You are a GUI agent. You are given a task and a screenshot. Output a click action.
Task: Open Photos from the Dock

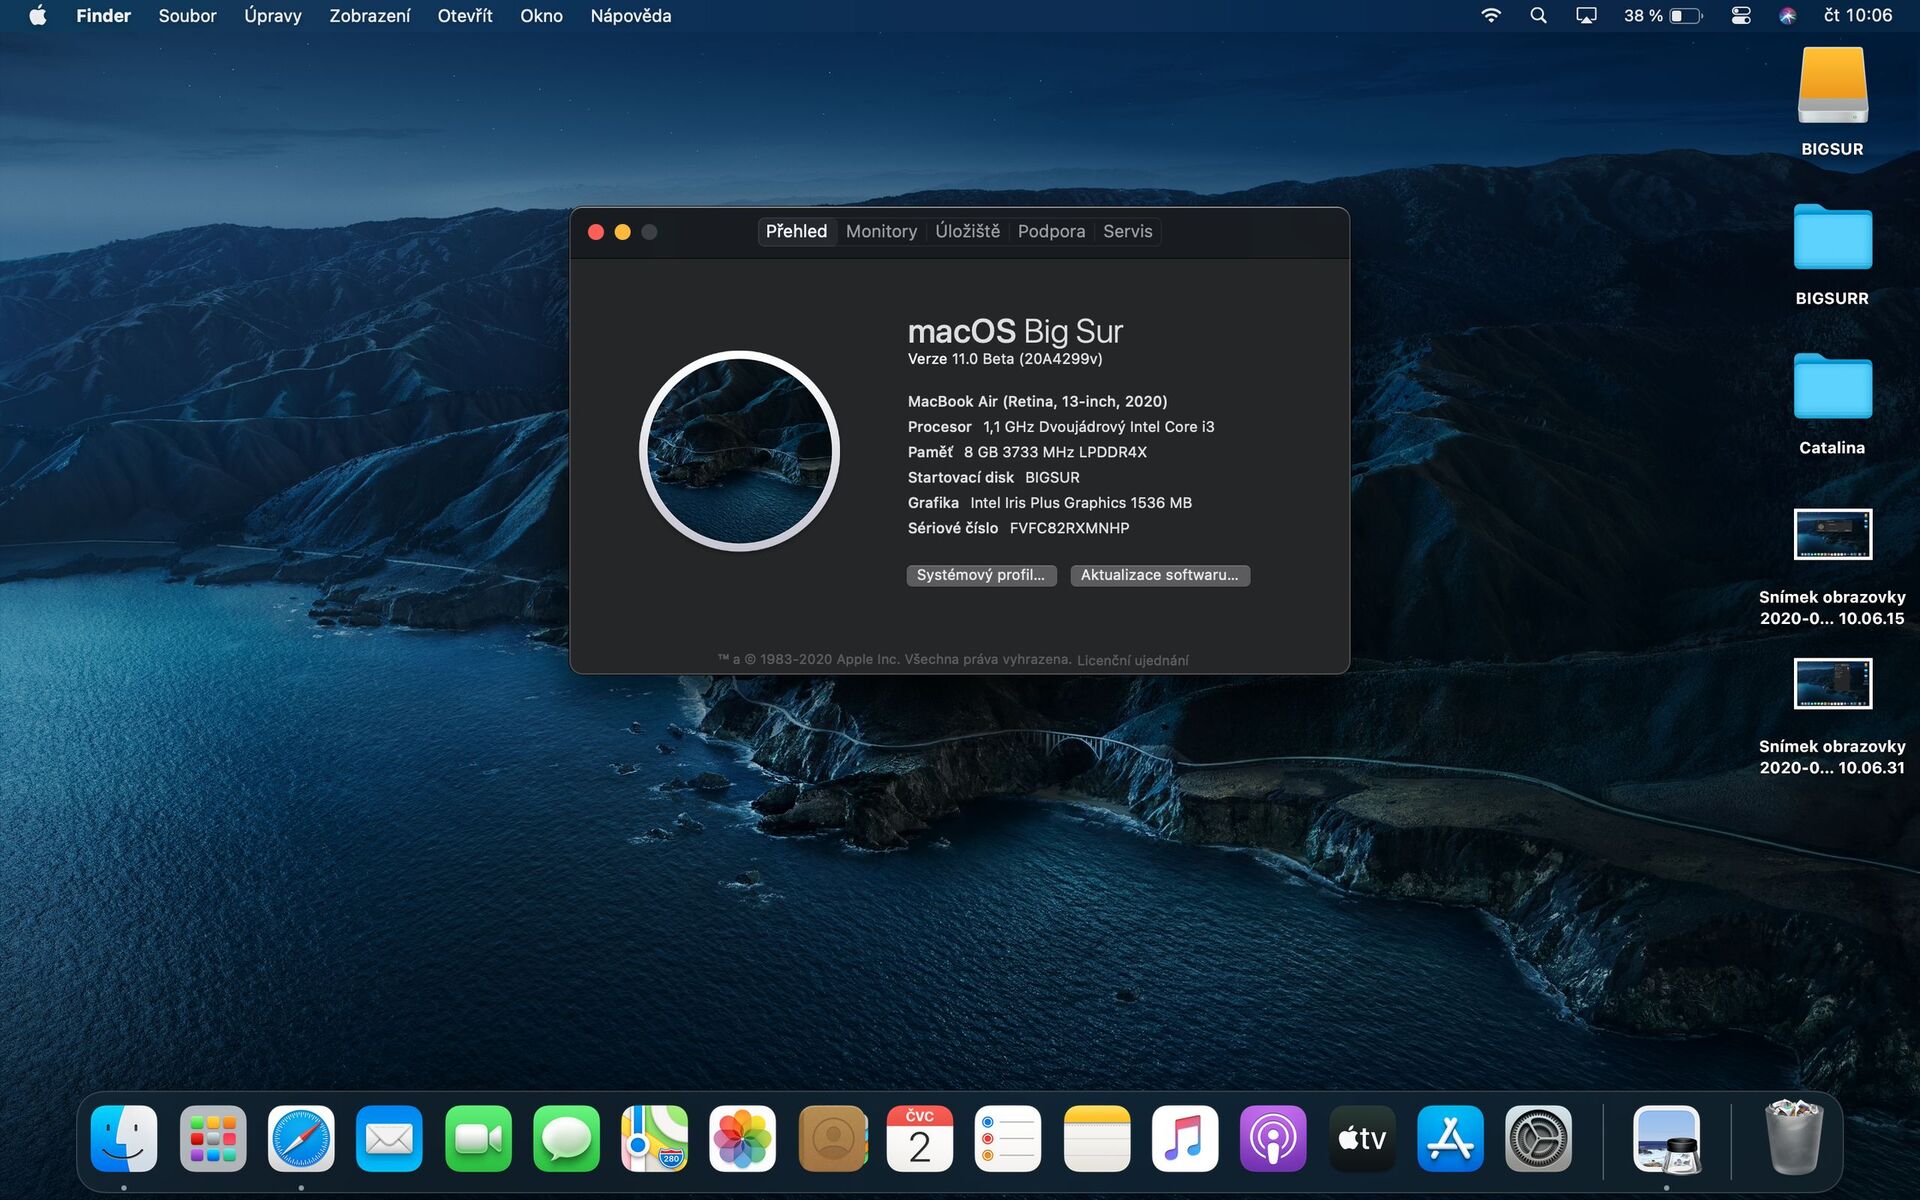pos(743,1138)
